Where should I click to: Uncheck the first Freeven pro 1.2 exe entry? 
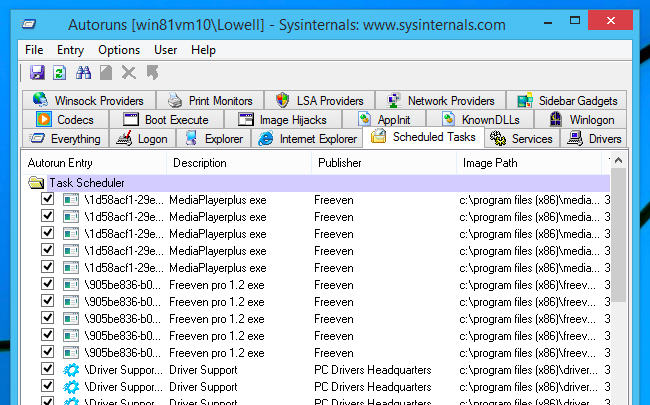click(47, 284)
